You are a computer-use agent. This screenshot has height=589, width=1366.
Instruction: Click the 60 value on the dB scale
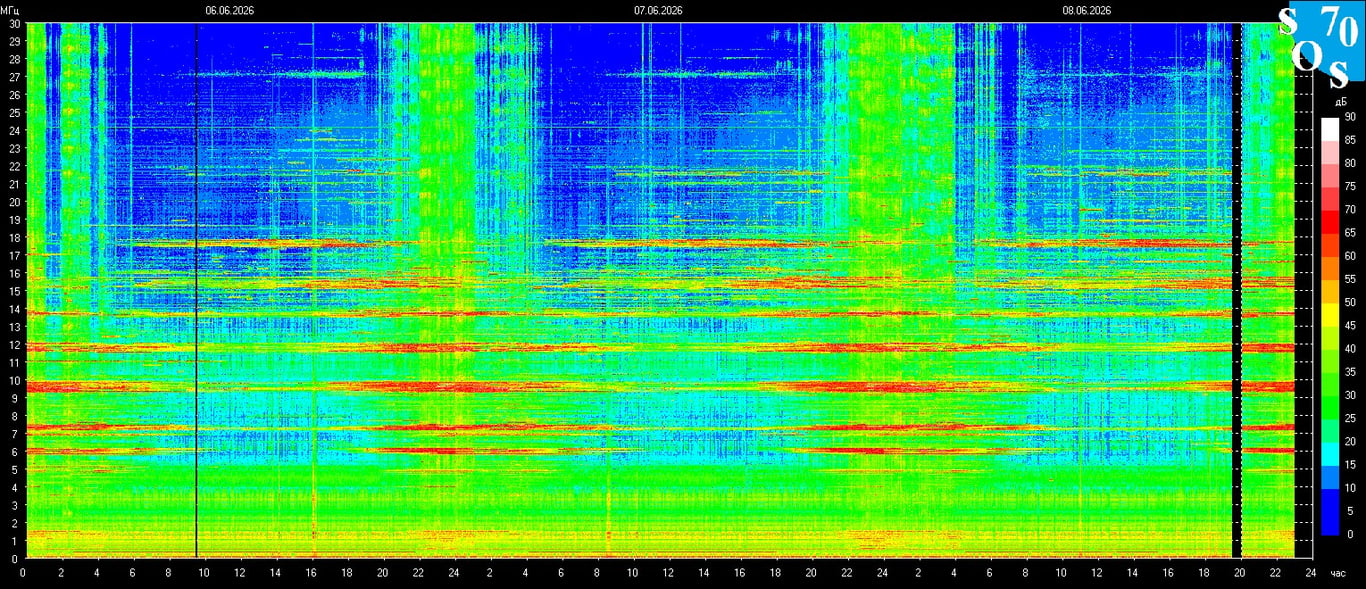coord(1350,256)
